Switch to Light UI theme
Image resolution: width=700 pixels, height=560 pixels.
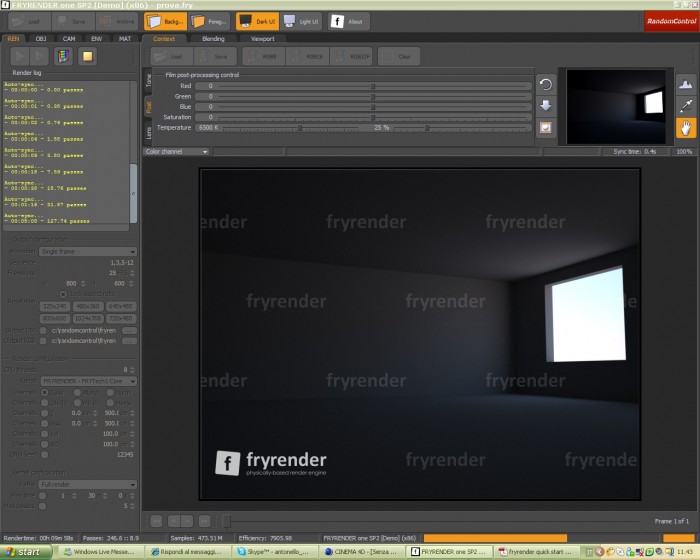(301, 21)
